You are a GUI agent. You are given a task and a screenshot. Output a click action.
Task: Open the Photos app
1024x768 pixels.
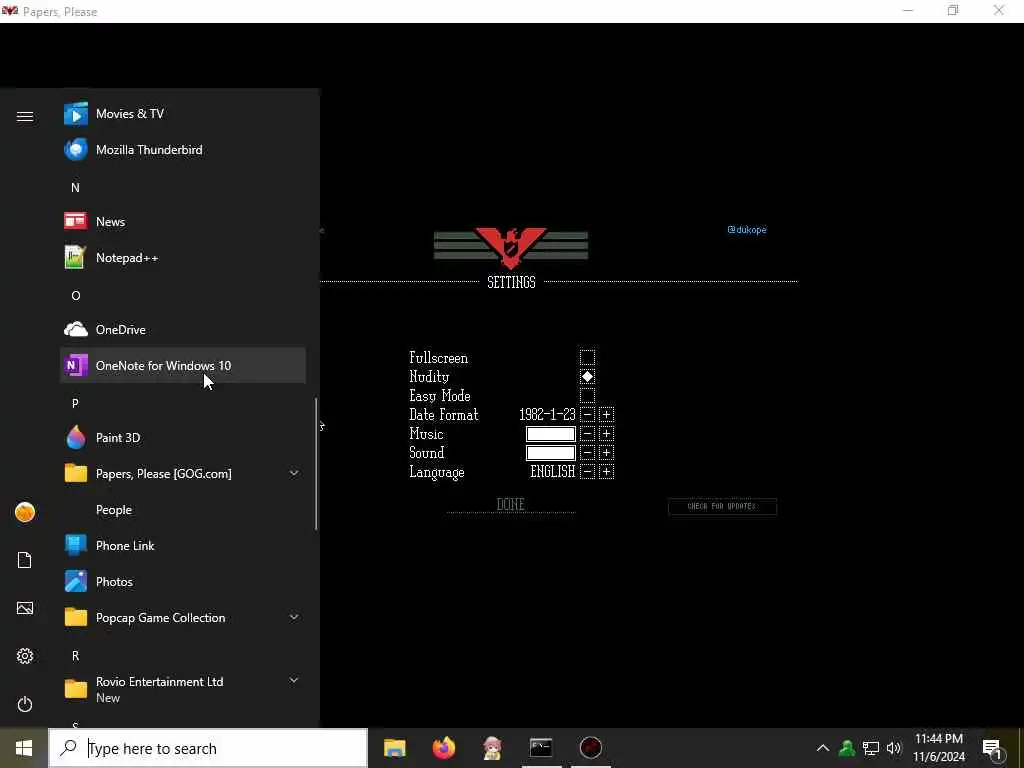tap(183, 581)
